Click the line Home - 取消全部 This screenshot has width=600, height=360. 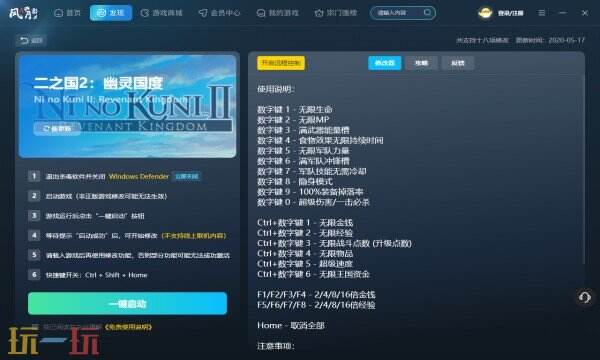pos(291,326)
